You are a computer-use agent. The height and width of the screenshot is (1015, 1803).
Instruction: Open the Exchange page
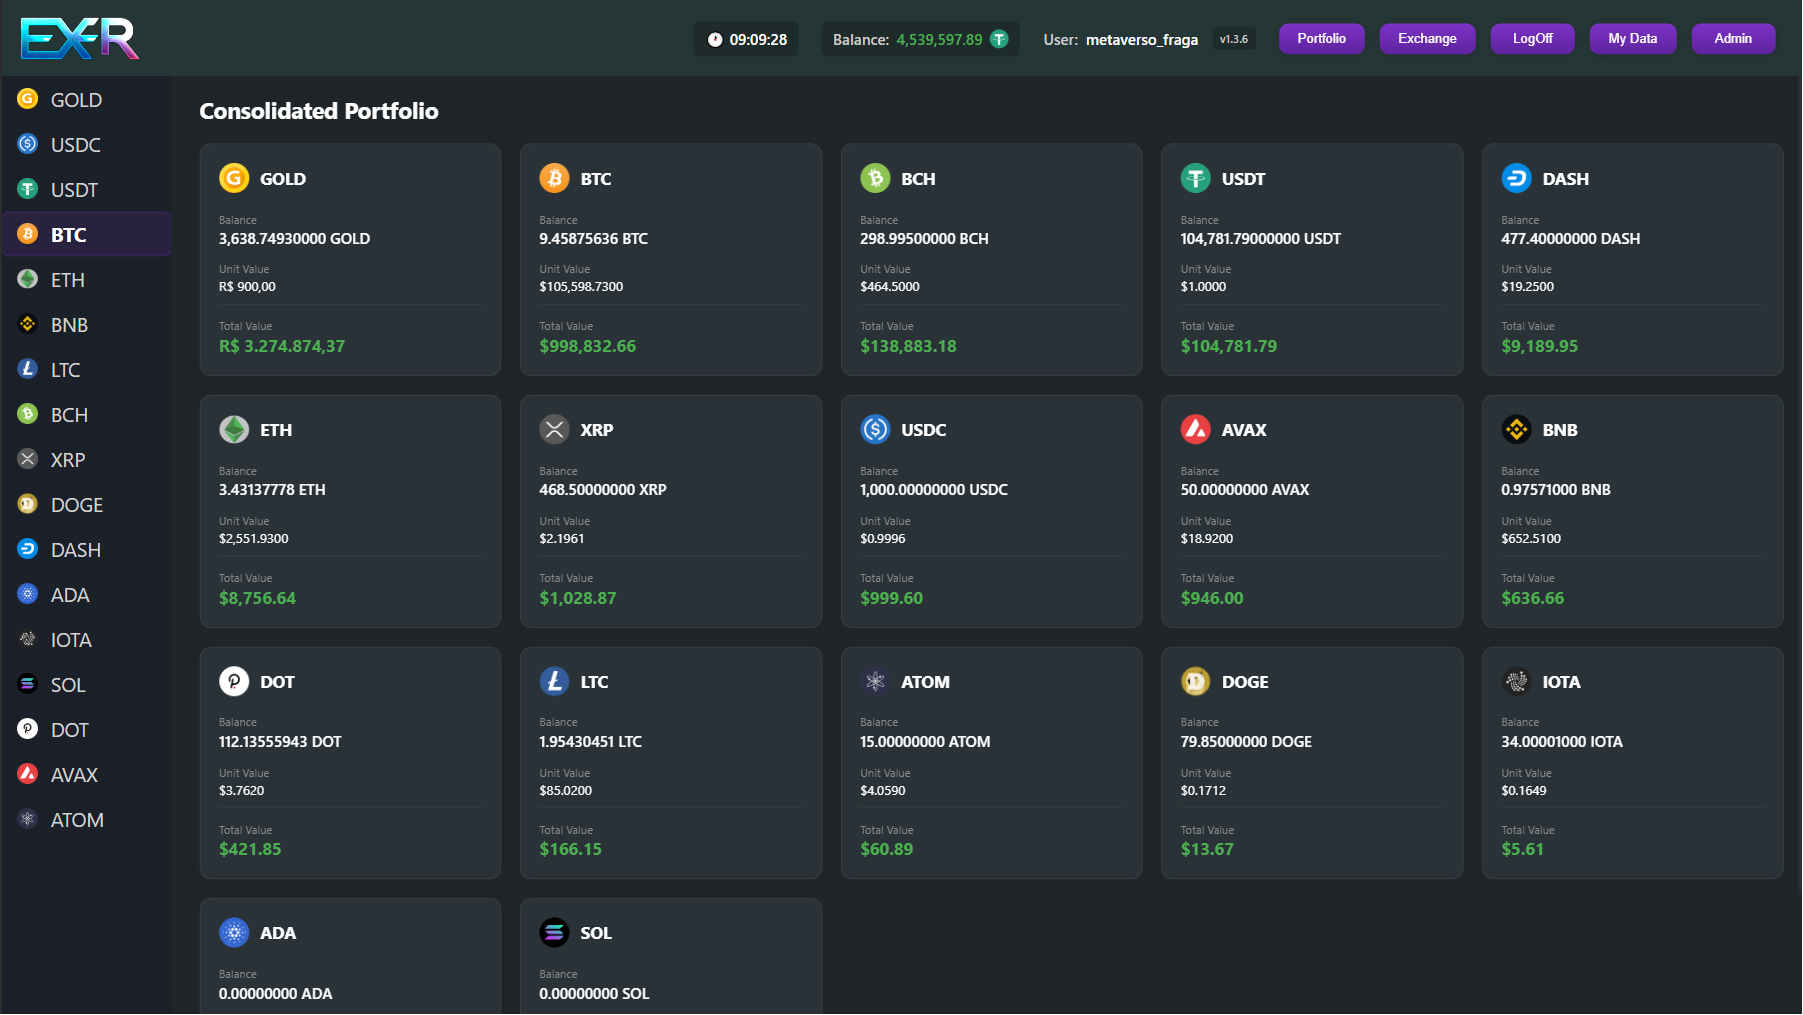(x=1427, y=39)
